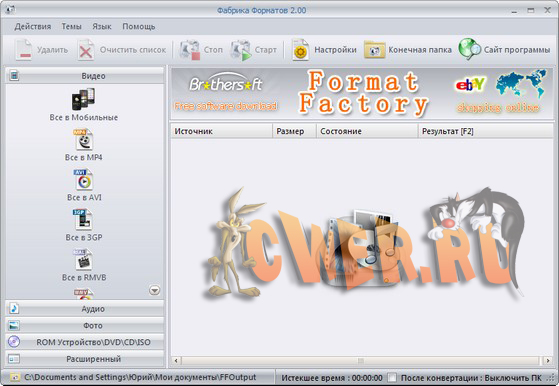Click the Стоп conversion icon
Image resolution: width=559 pixels, height=386 pixels.
click(x=189, y=50)
